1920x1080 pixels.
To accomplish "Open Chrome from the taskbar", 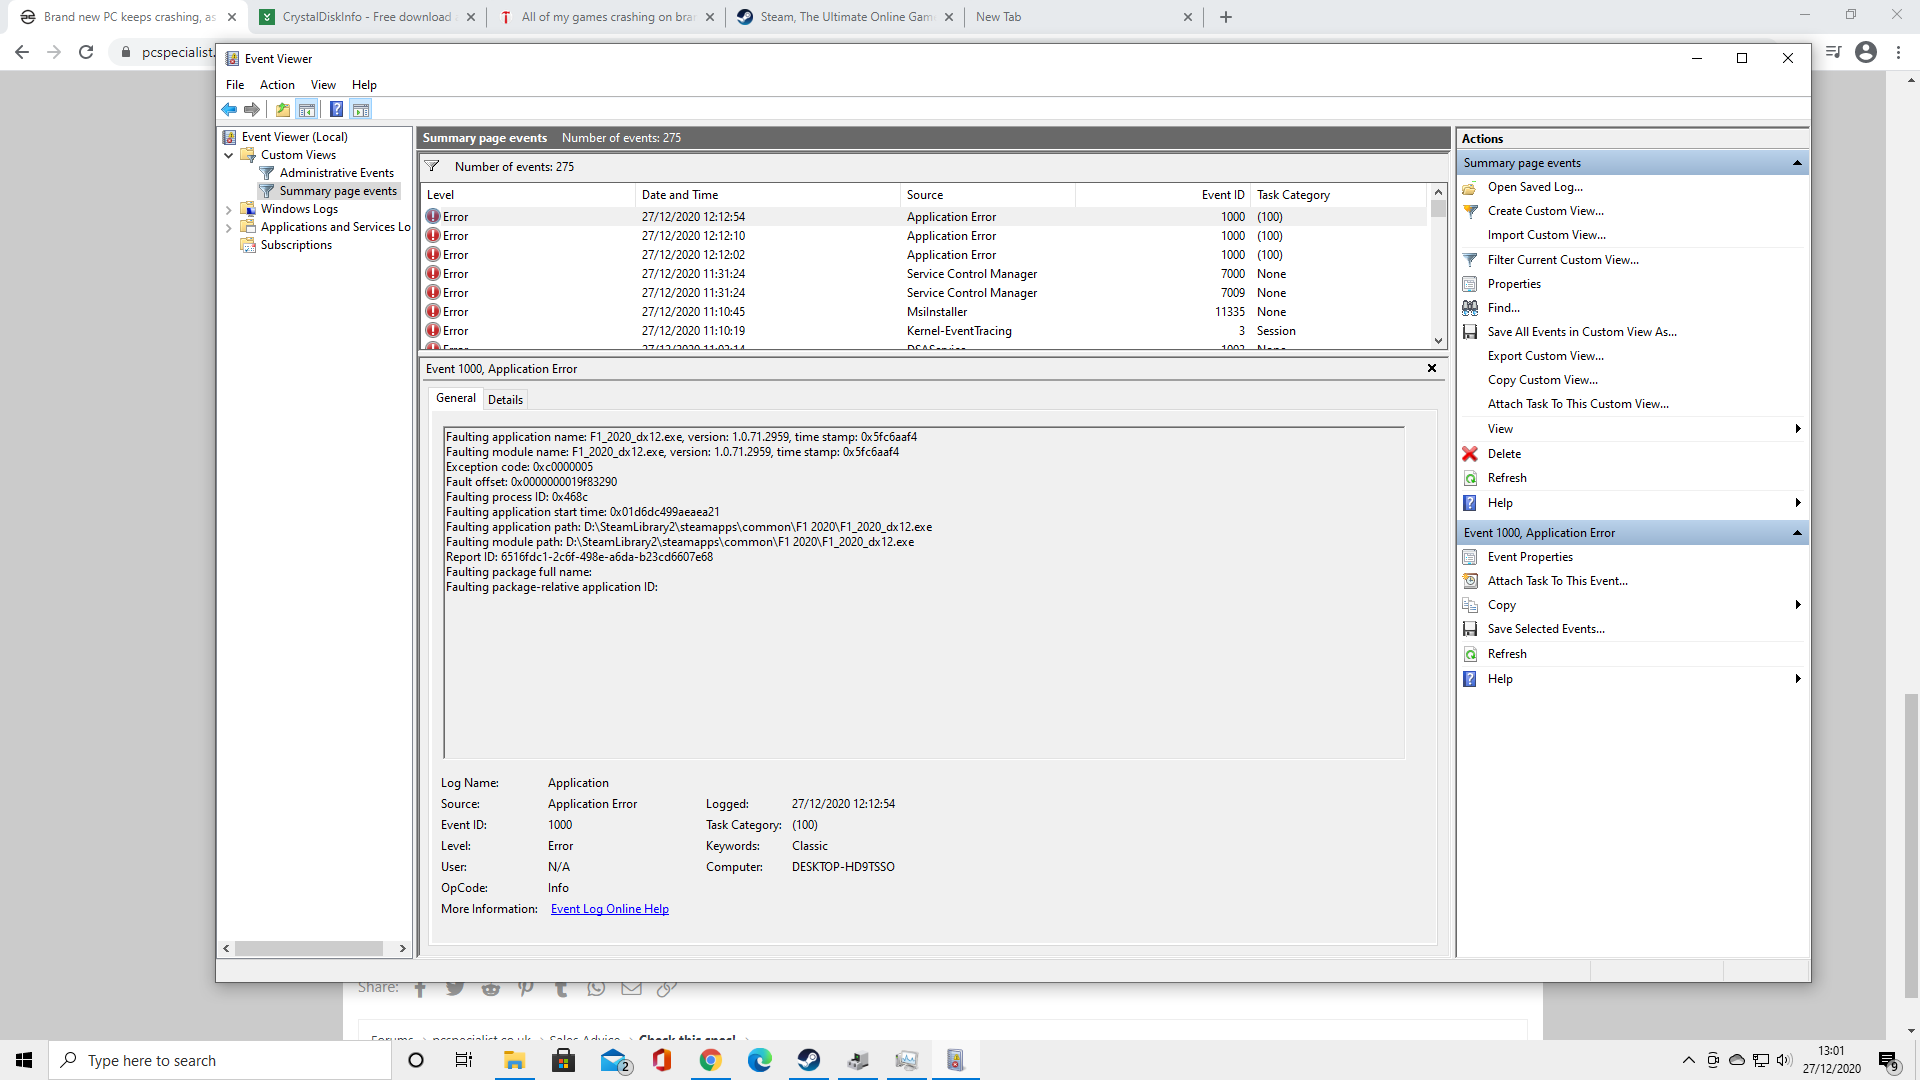I will pyautogui.click(x=711, y=1060).
